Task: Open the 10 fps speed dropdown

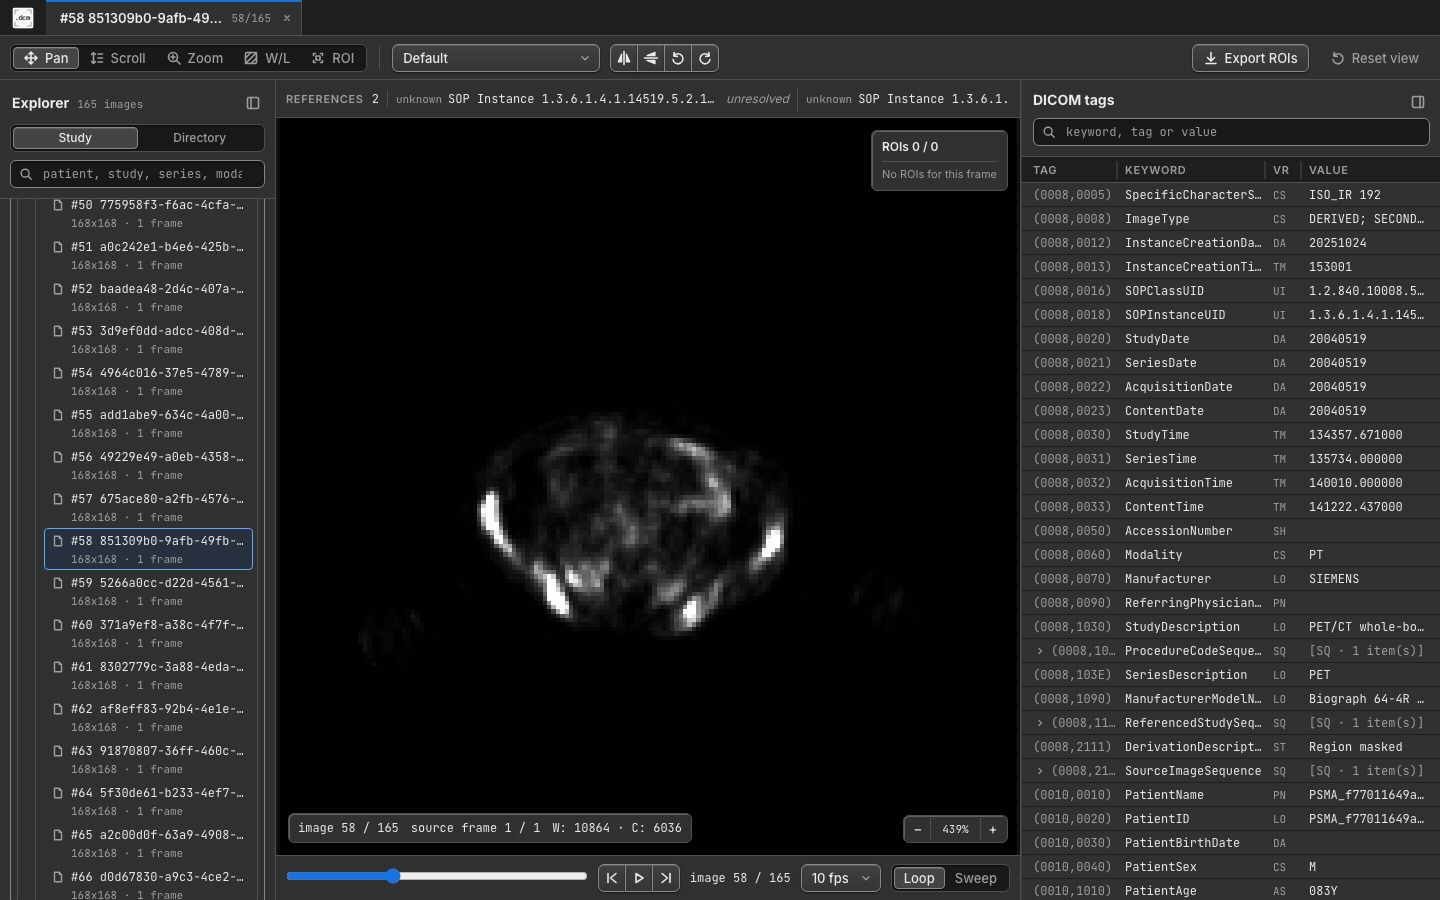Action: tap(841, 878)
